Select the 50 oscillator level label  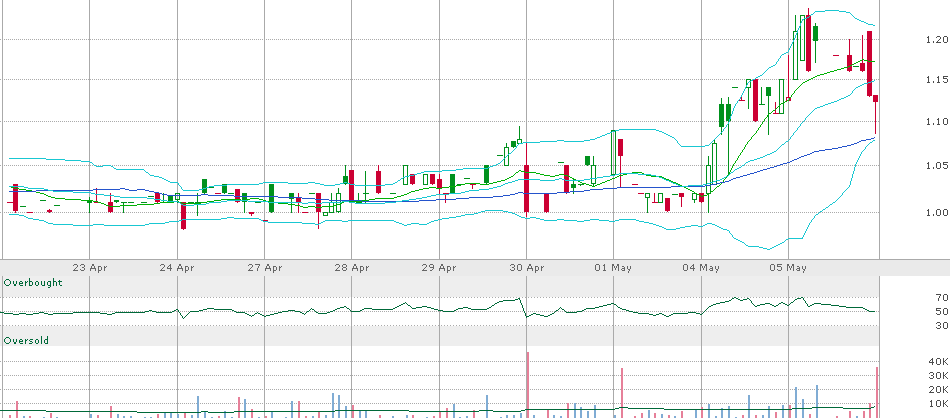[942, 312]
